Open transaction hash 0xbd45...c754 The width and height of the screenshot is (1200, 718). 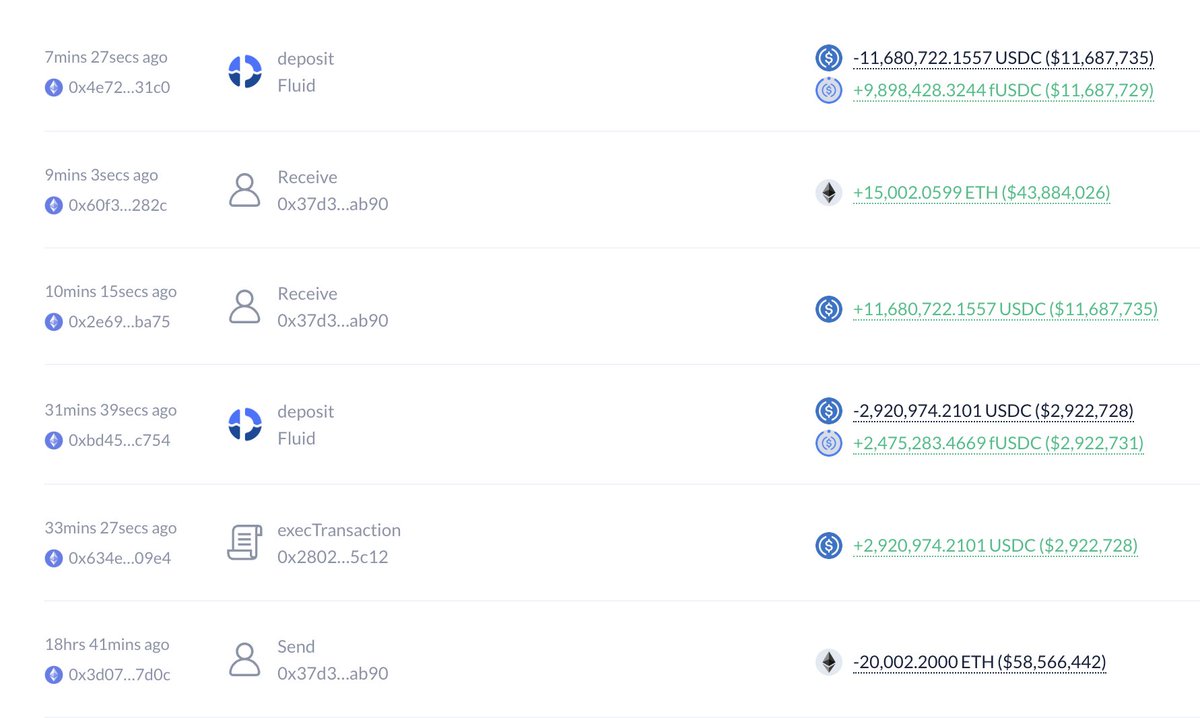(119, 440)
